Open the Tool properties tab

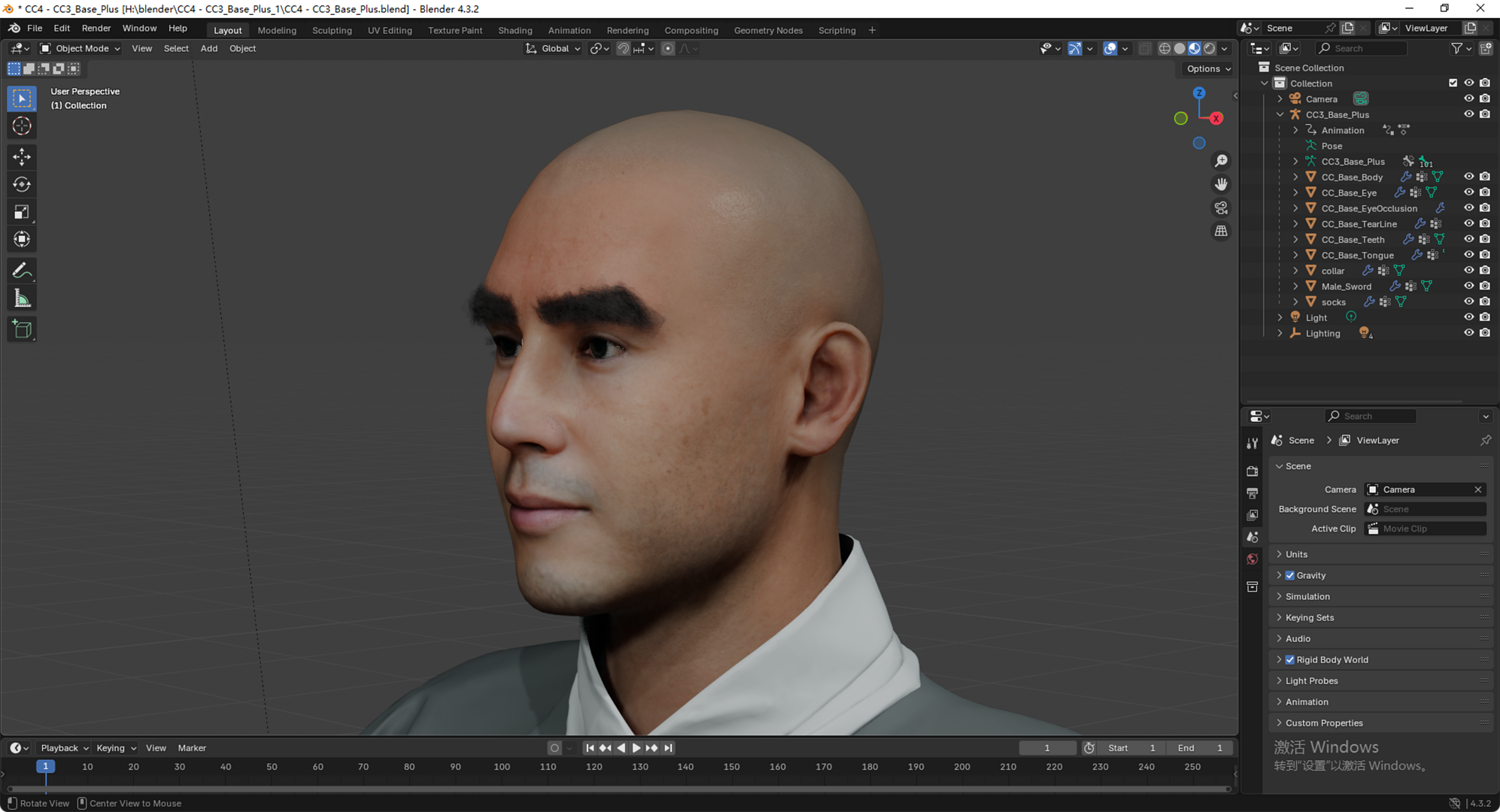pos(1252,443)
